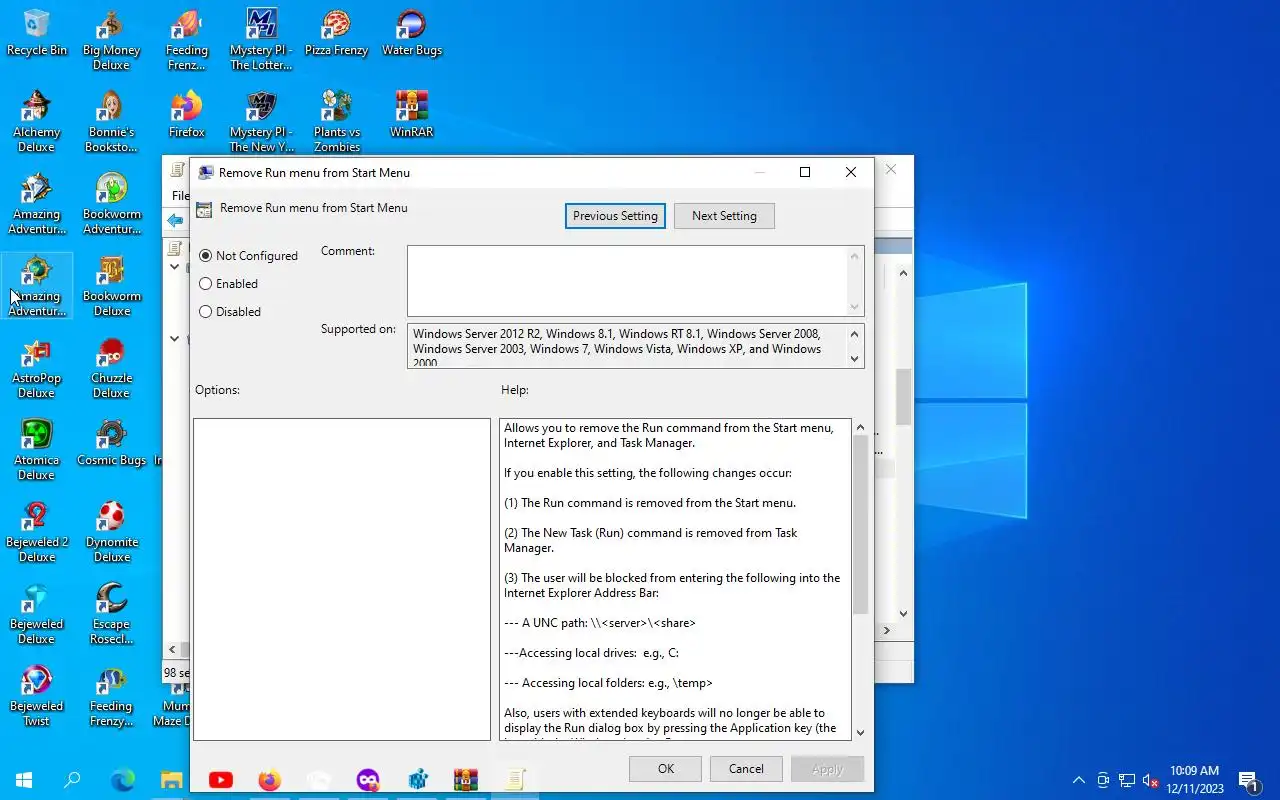
Task: Click the Supported on box up arrow
Action: pyautogui.click(x=855, y=334)
